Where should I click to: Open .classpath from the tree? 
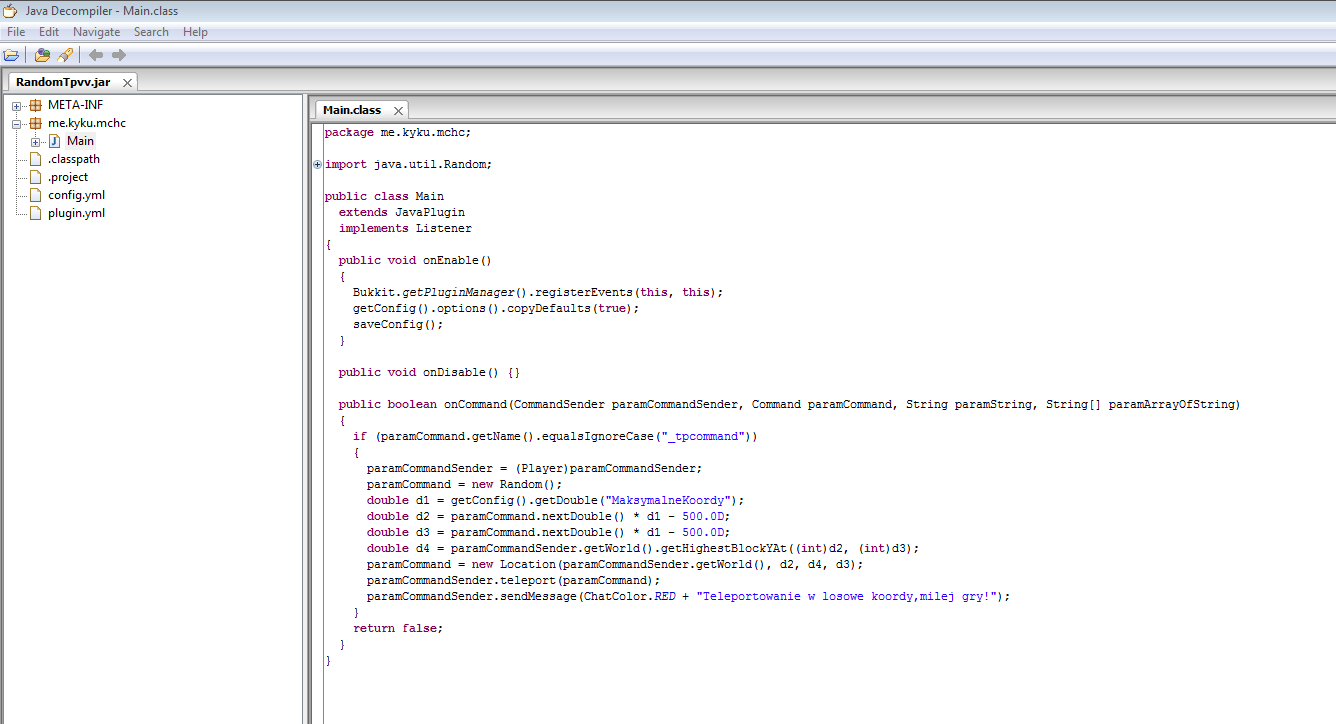[74, 159]
